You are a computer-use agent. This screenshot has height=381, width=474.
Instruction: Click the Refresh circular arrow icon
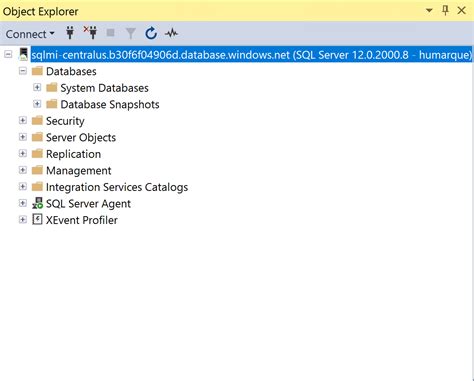coord(151,33)
